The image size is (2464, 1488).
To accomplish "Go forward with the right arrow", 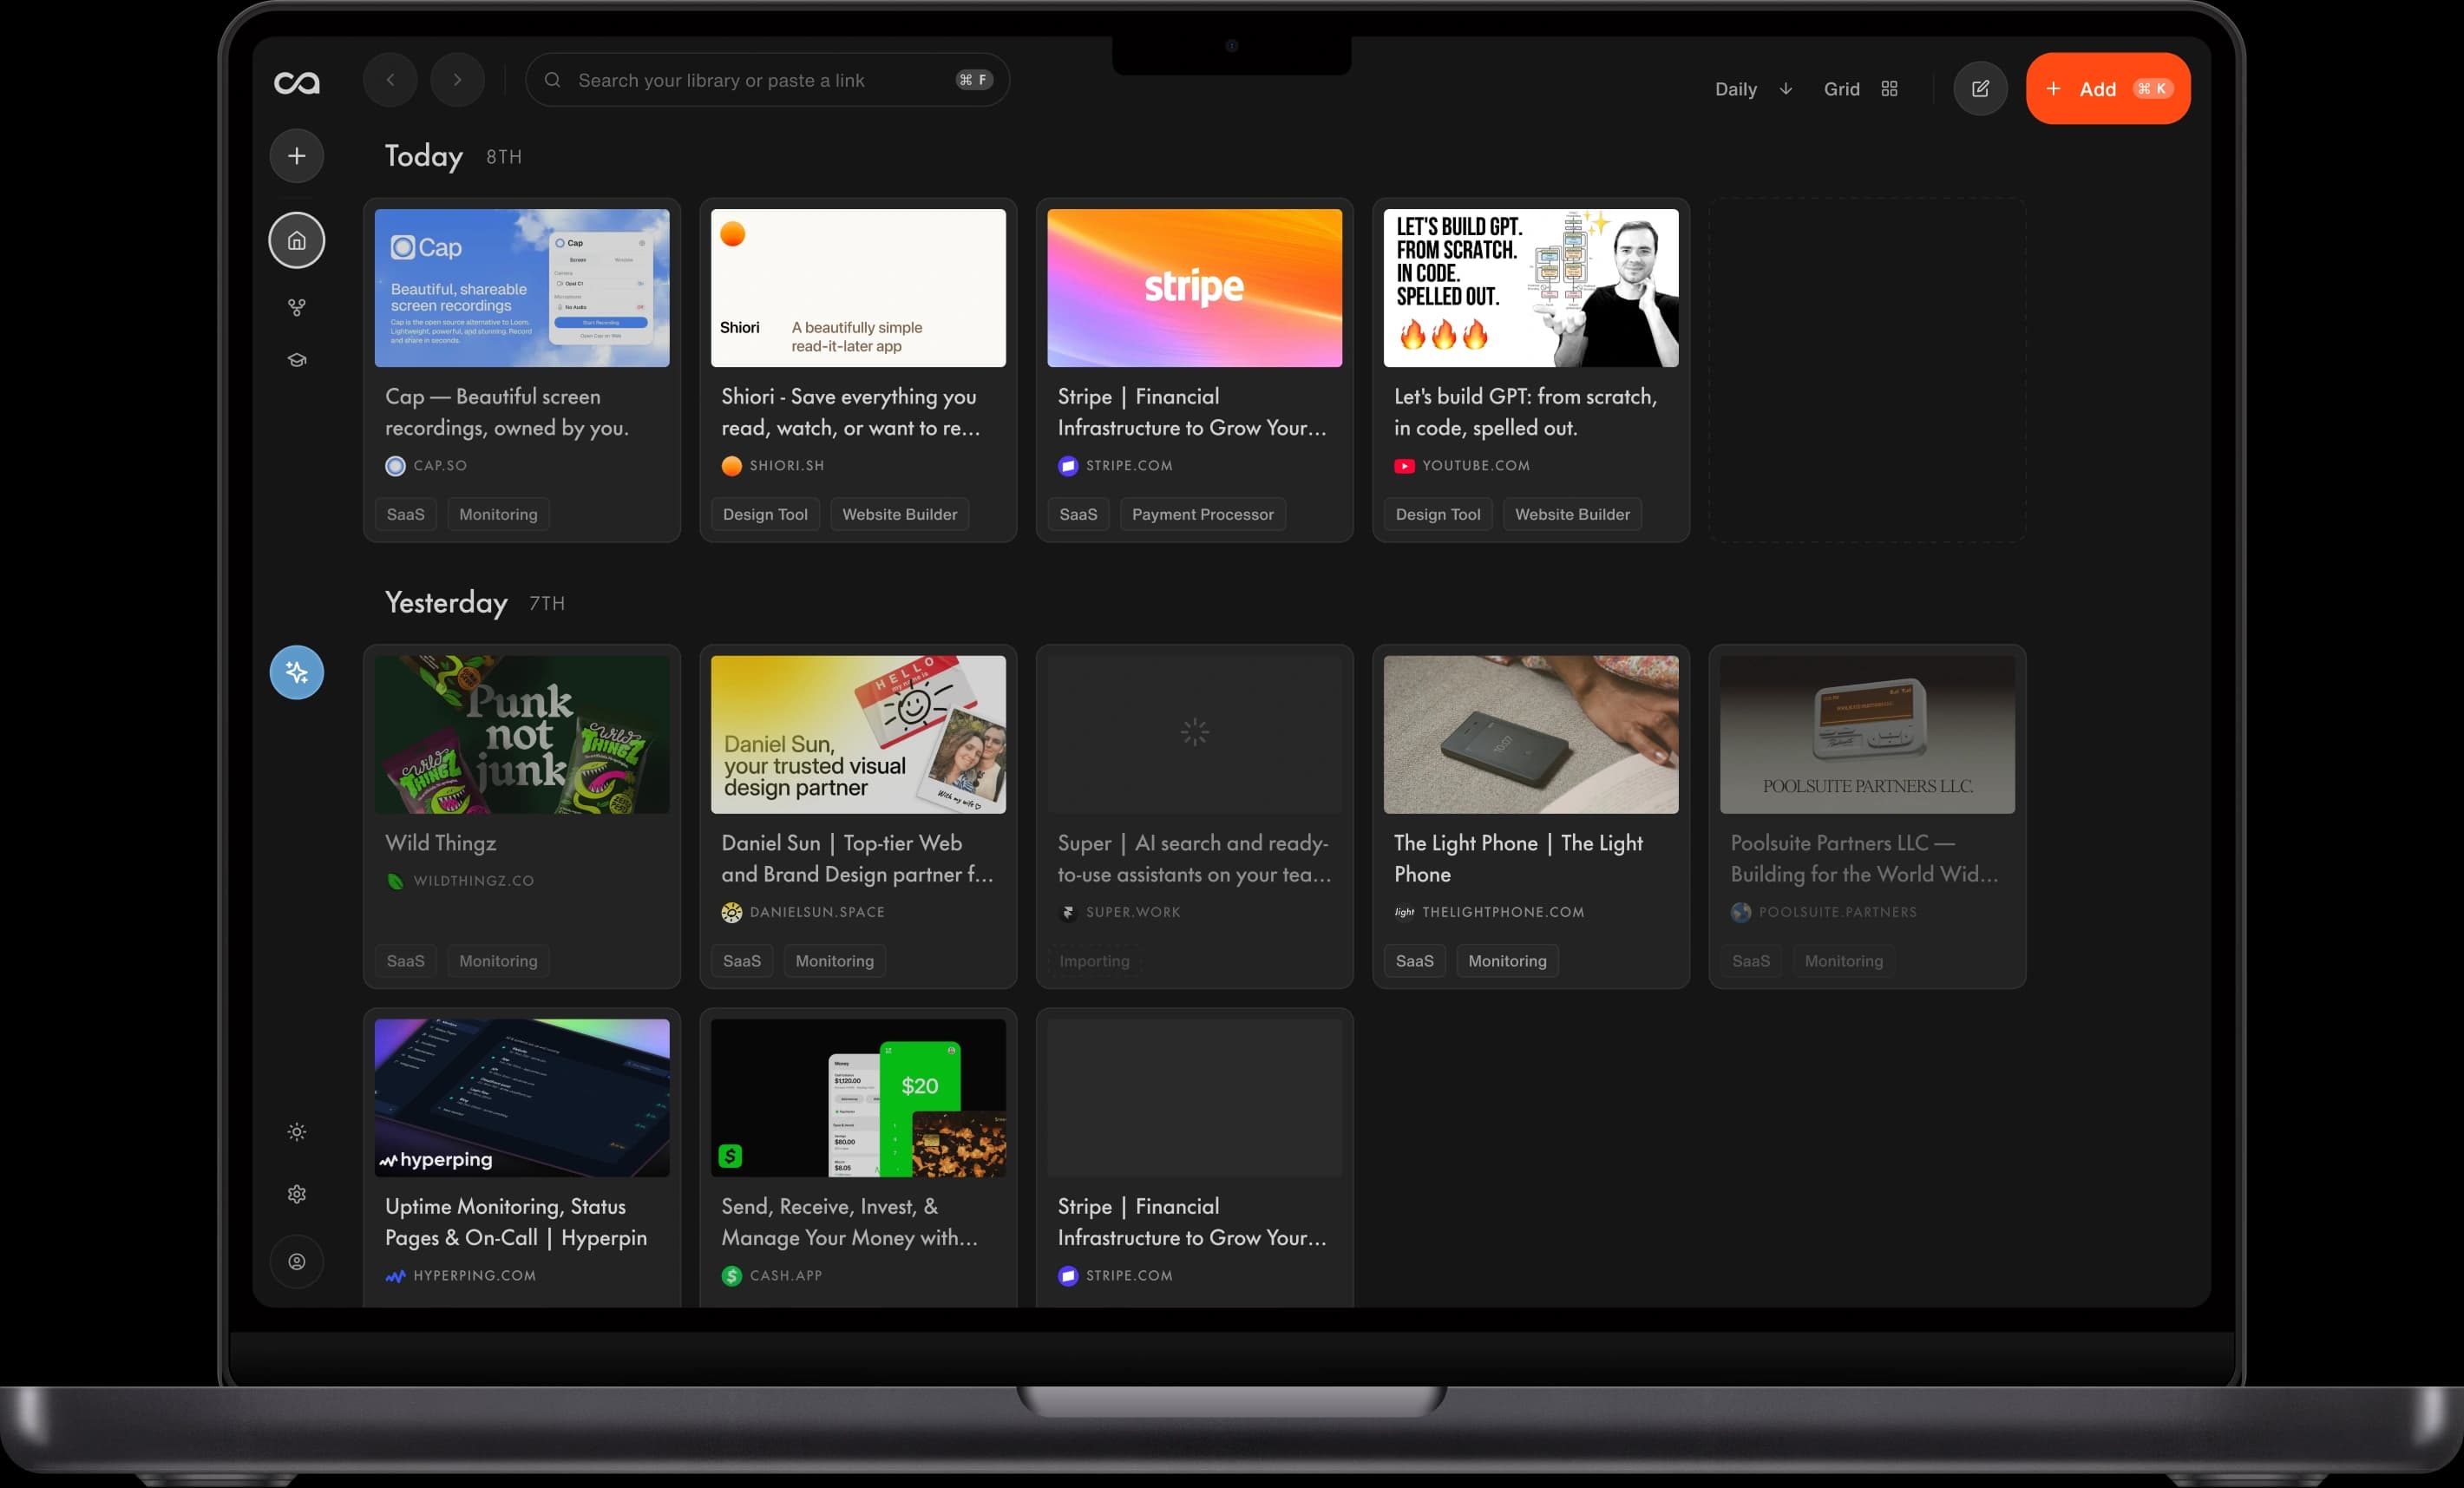I will [x=457, y=80].
